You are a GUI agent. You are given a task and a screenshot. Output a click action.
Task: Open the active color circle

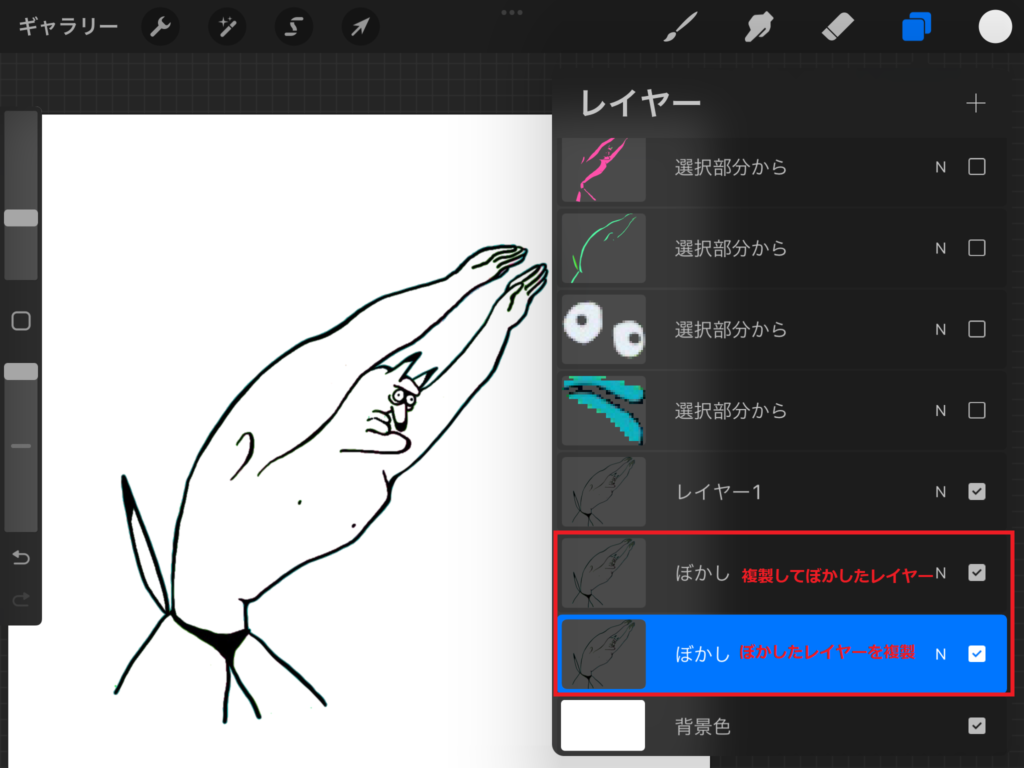995,27
